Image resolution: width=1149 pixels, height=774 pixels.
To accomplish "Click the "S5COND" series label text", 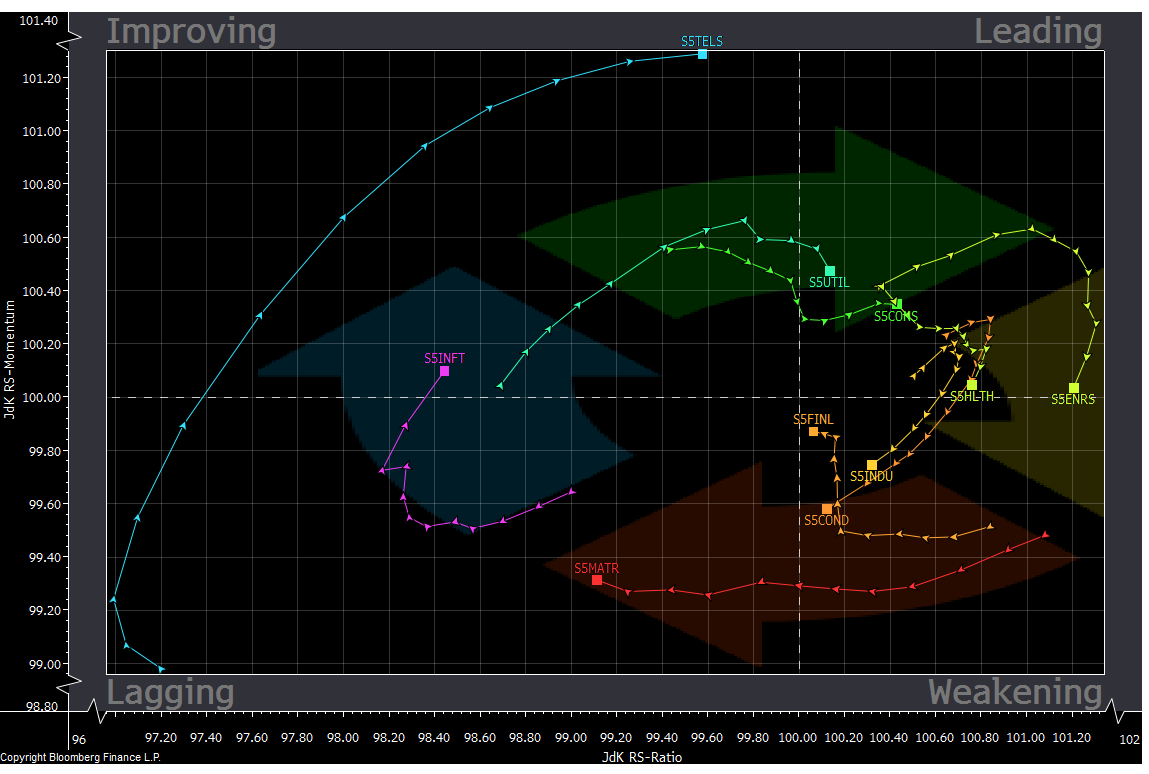I will [x=827, y=520].
